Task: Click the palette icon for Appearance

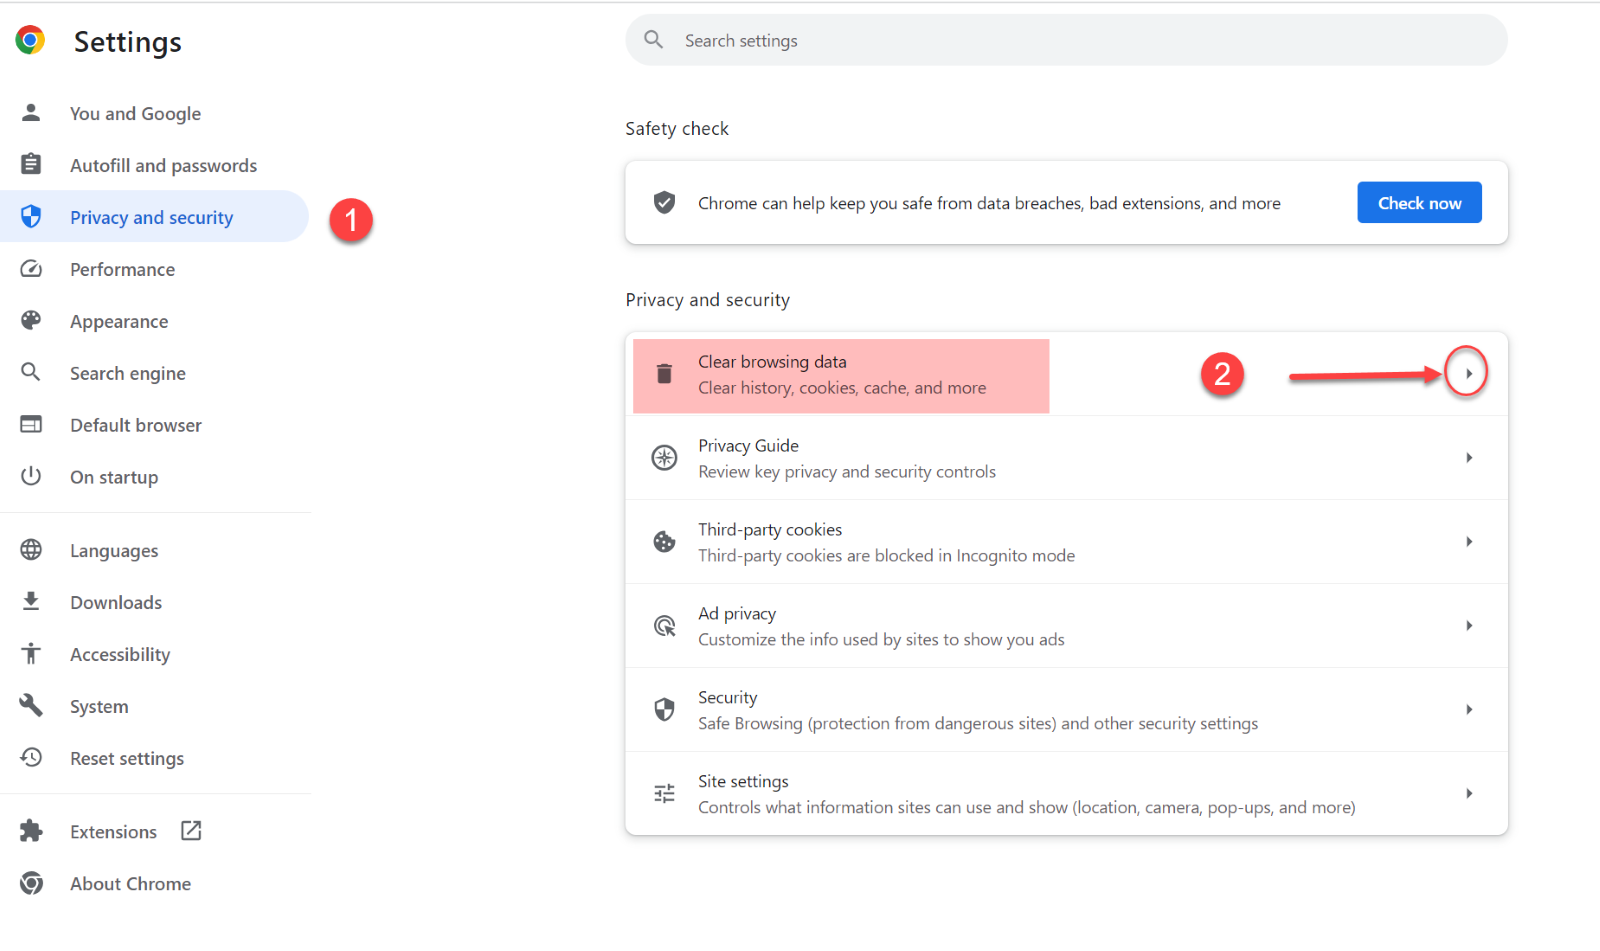Action: click(x=31, y=320)
